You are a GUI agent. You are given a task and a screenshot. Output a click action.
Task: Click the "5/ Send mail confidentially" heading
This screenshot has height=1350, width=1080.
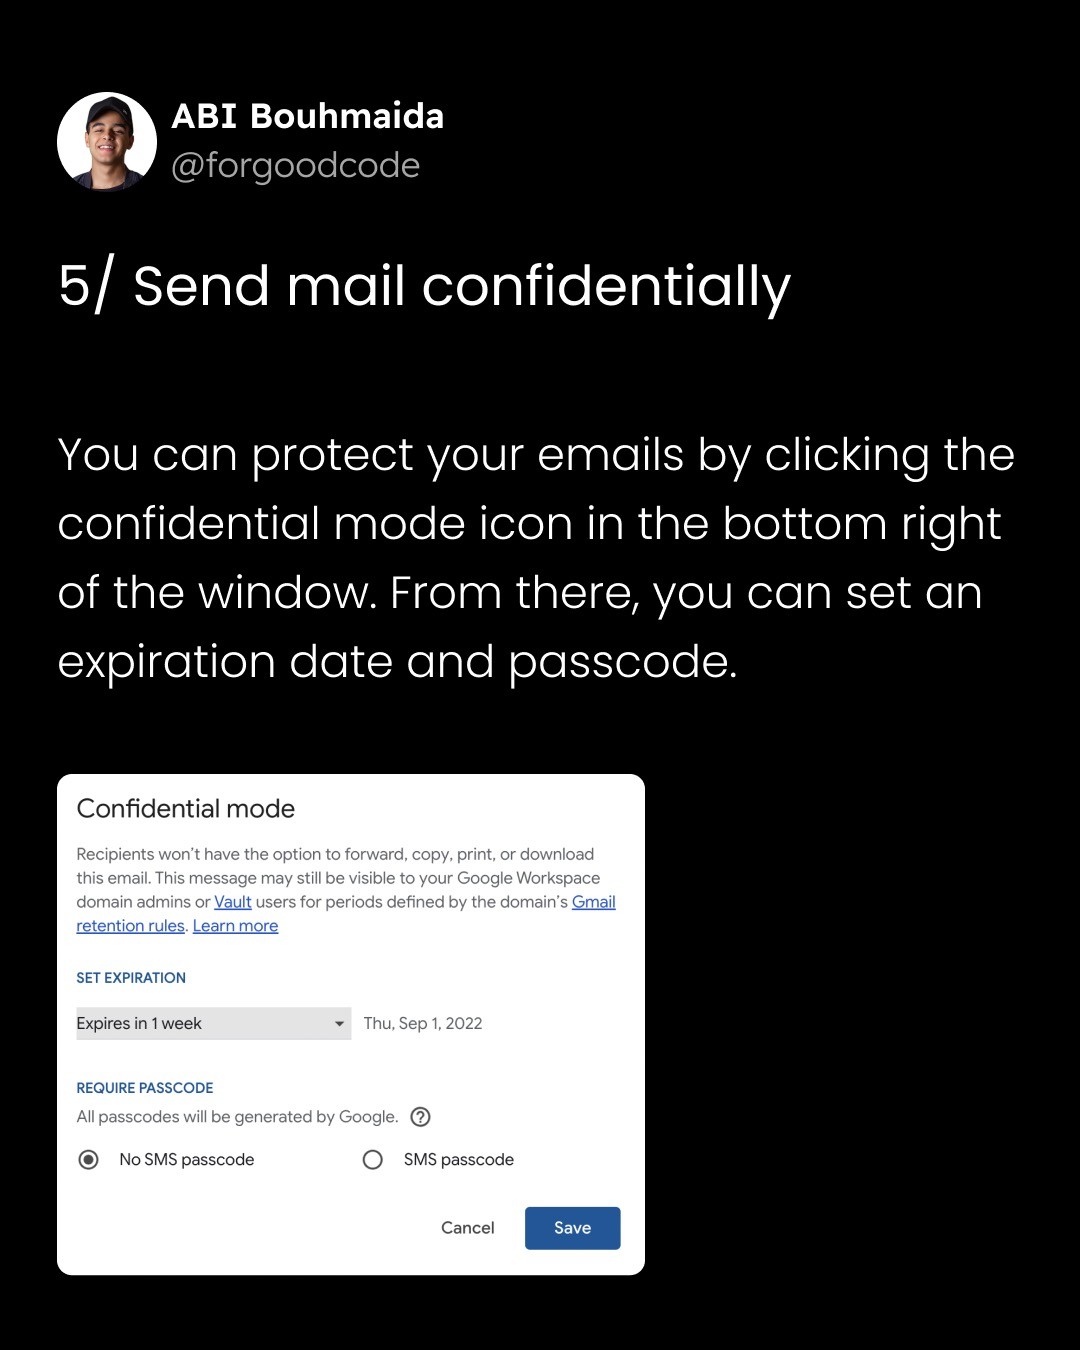coord(424,287)
